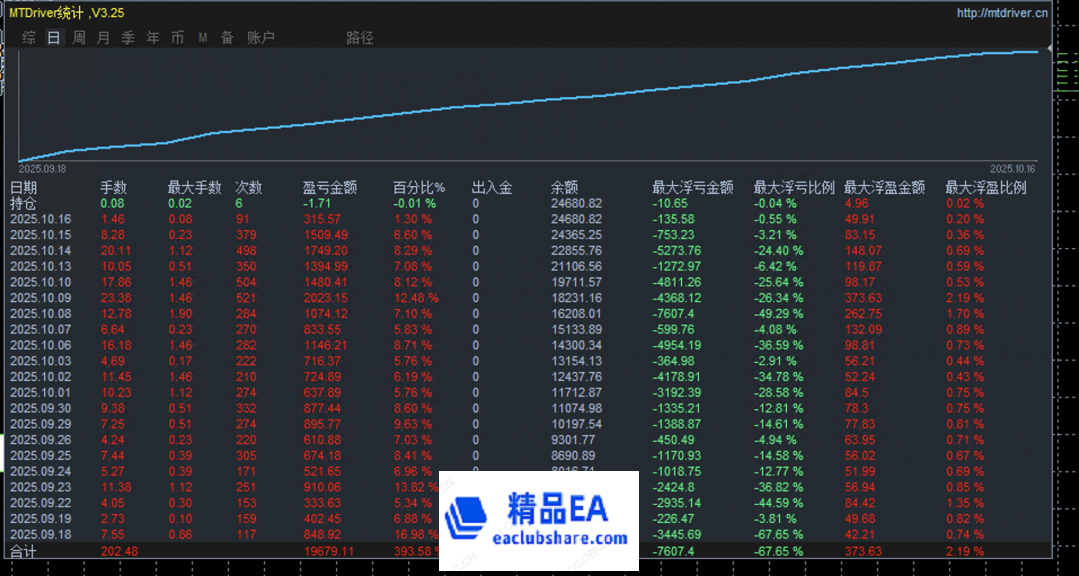The width and height of the screenshot is (1079, 576).
Task: Switch to the 账户 account tab
Action: pyautogui.click(x=260, y=38)
